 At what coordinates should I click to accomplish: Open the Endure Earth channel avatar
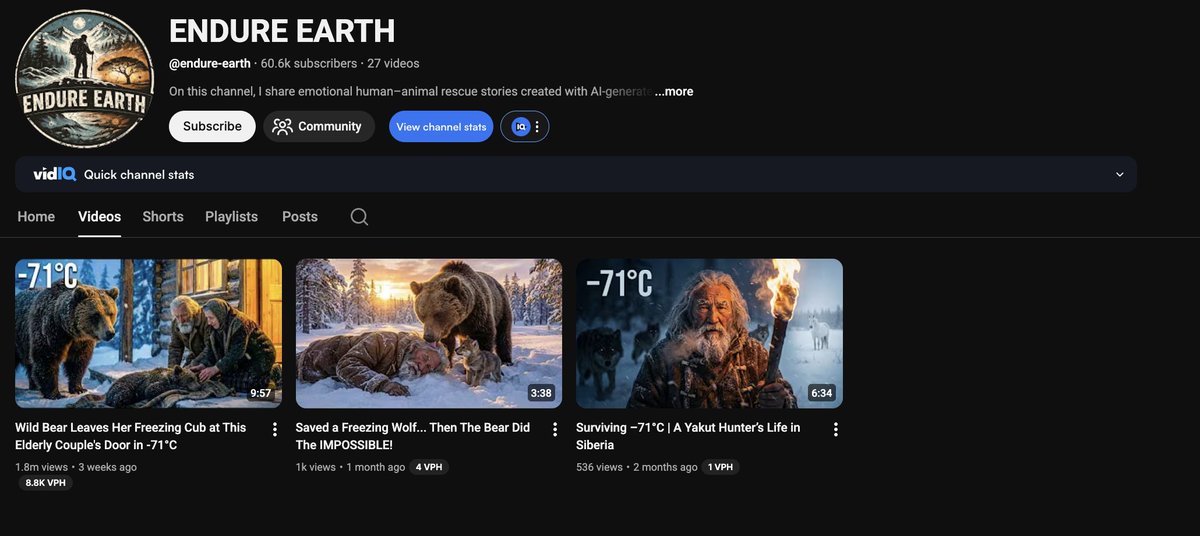click(x=84, y=79)
